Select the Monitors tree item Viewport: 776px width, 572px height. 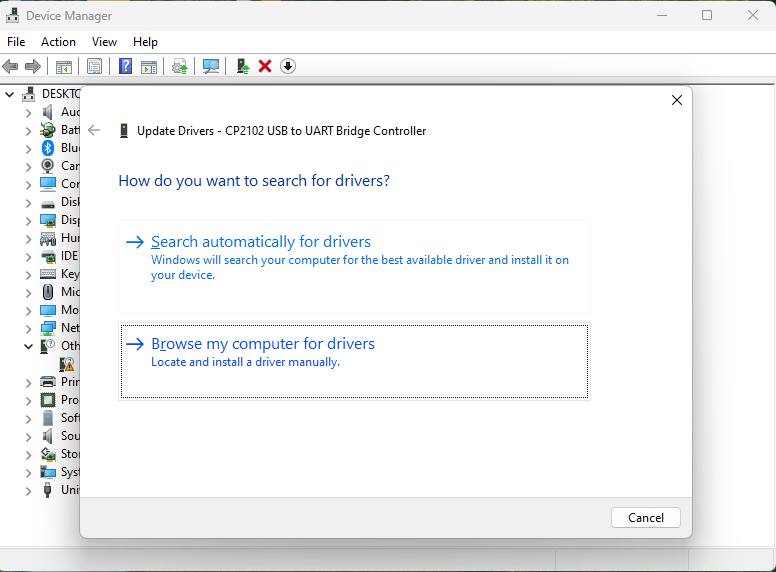coord(69,310)
